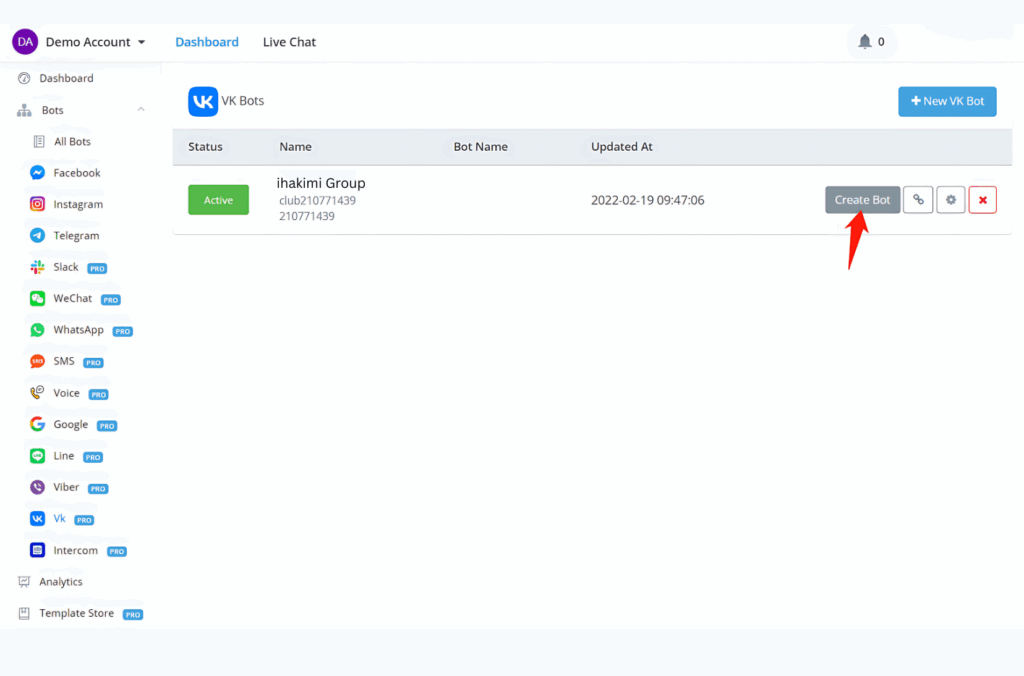Screen dimensions: 1024x676
Task: Open the Viber channel icon
Action: [x=37, y=488]
